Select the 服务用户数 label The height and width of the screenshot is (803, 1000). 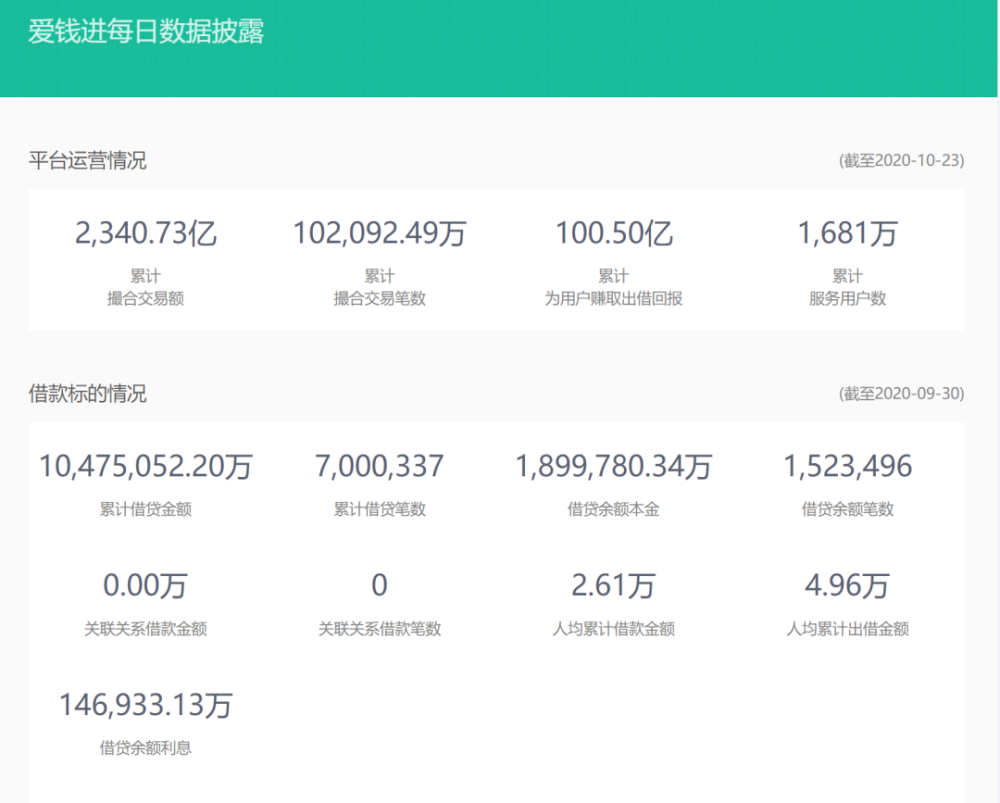coord(848,298)
